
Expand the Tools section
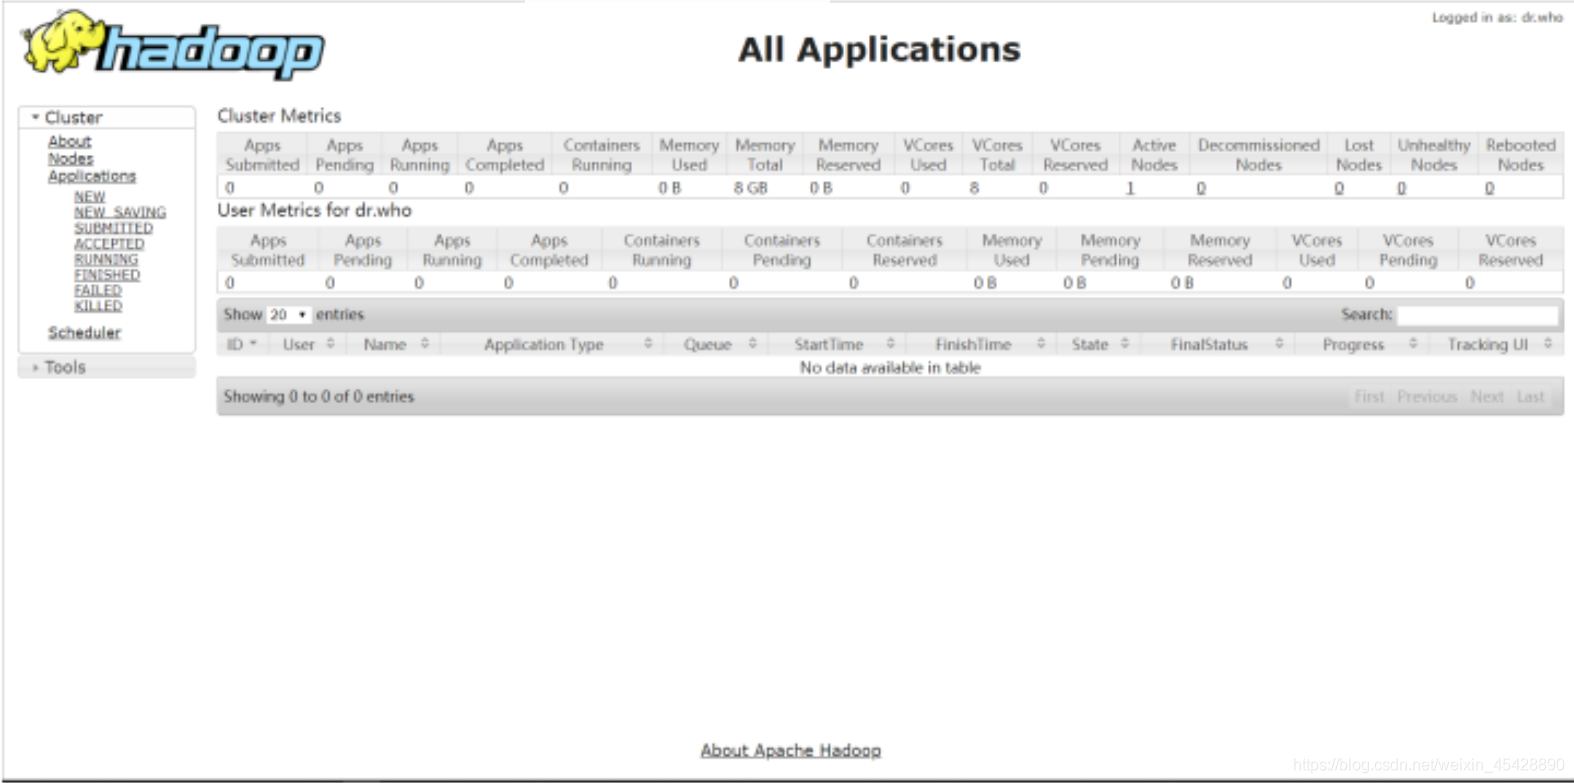106,367
